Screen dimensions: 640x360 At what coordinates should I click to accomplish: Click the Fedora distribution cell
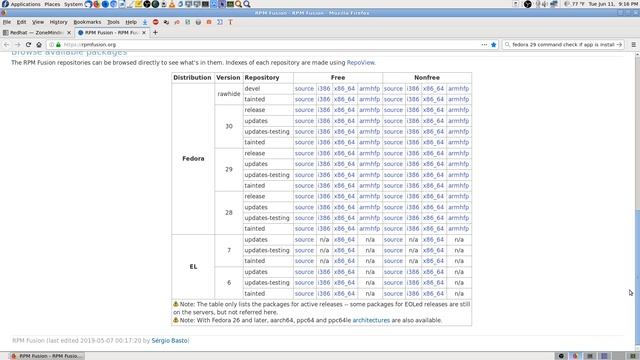[193, 159]
